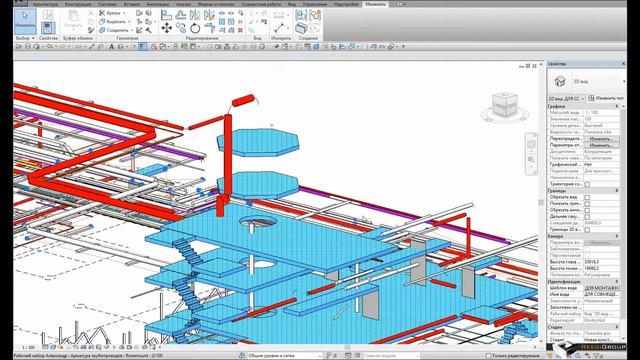Collapse the Границы section

pos(617,191)
